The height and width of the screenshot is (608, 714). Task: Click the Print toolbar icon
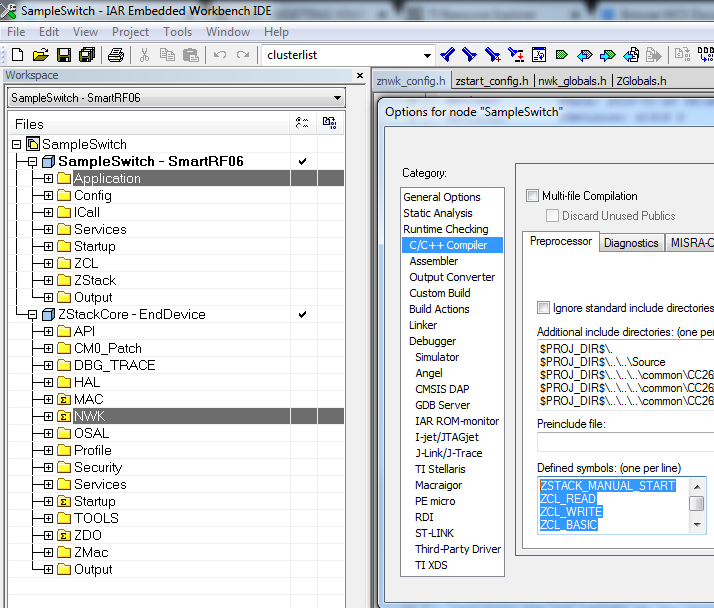click(x=116, y=55)
